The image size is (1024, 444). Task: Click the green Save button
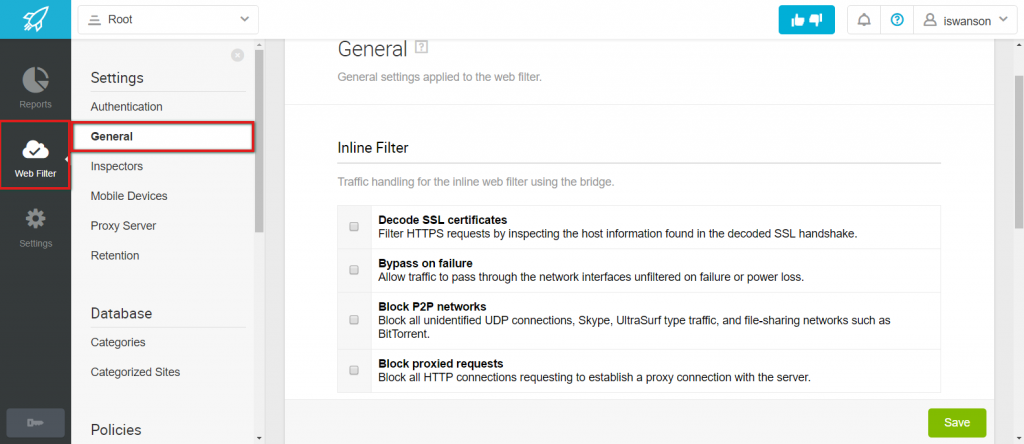pyautogui.click(x=956, y=423)
